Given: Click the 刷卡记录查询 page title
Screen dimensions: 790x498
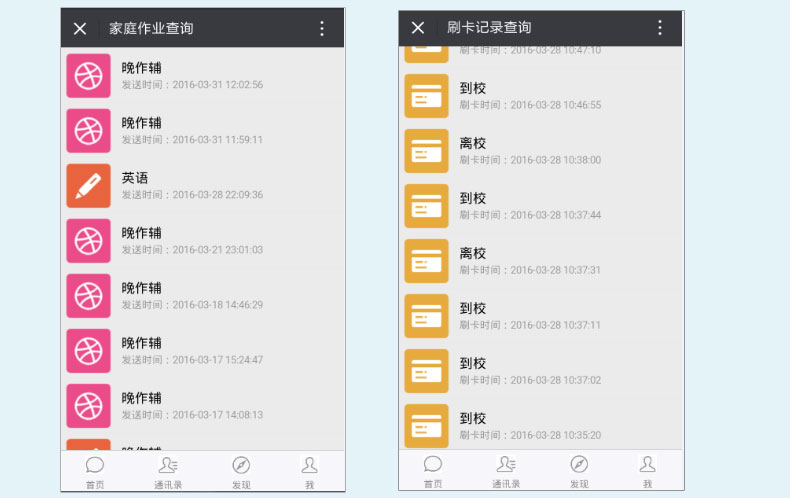Looking at the screenshot, I should 489,27.
